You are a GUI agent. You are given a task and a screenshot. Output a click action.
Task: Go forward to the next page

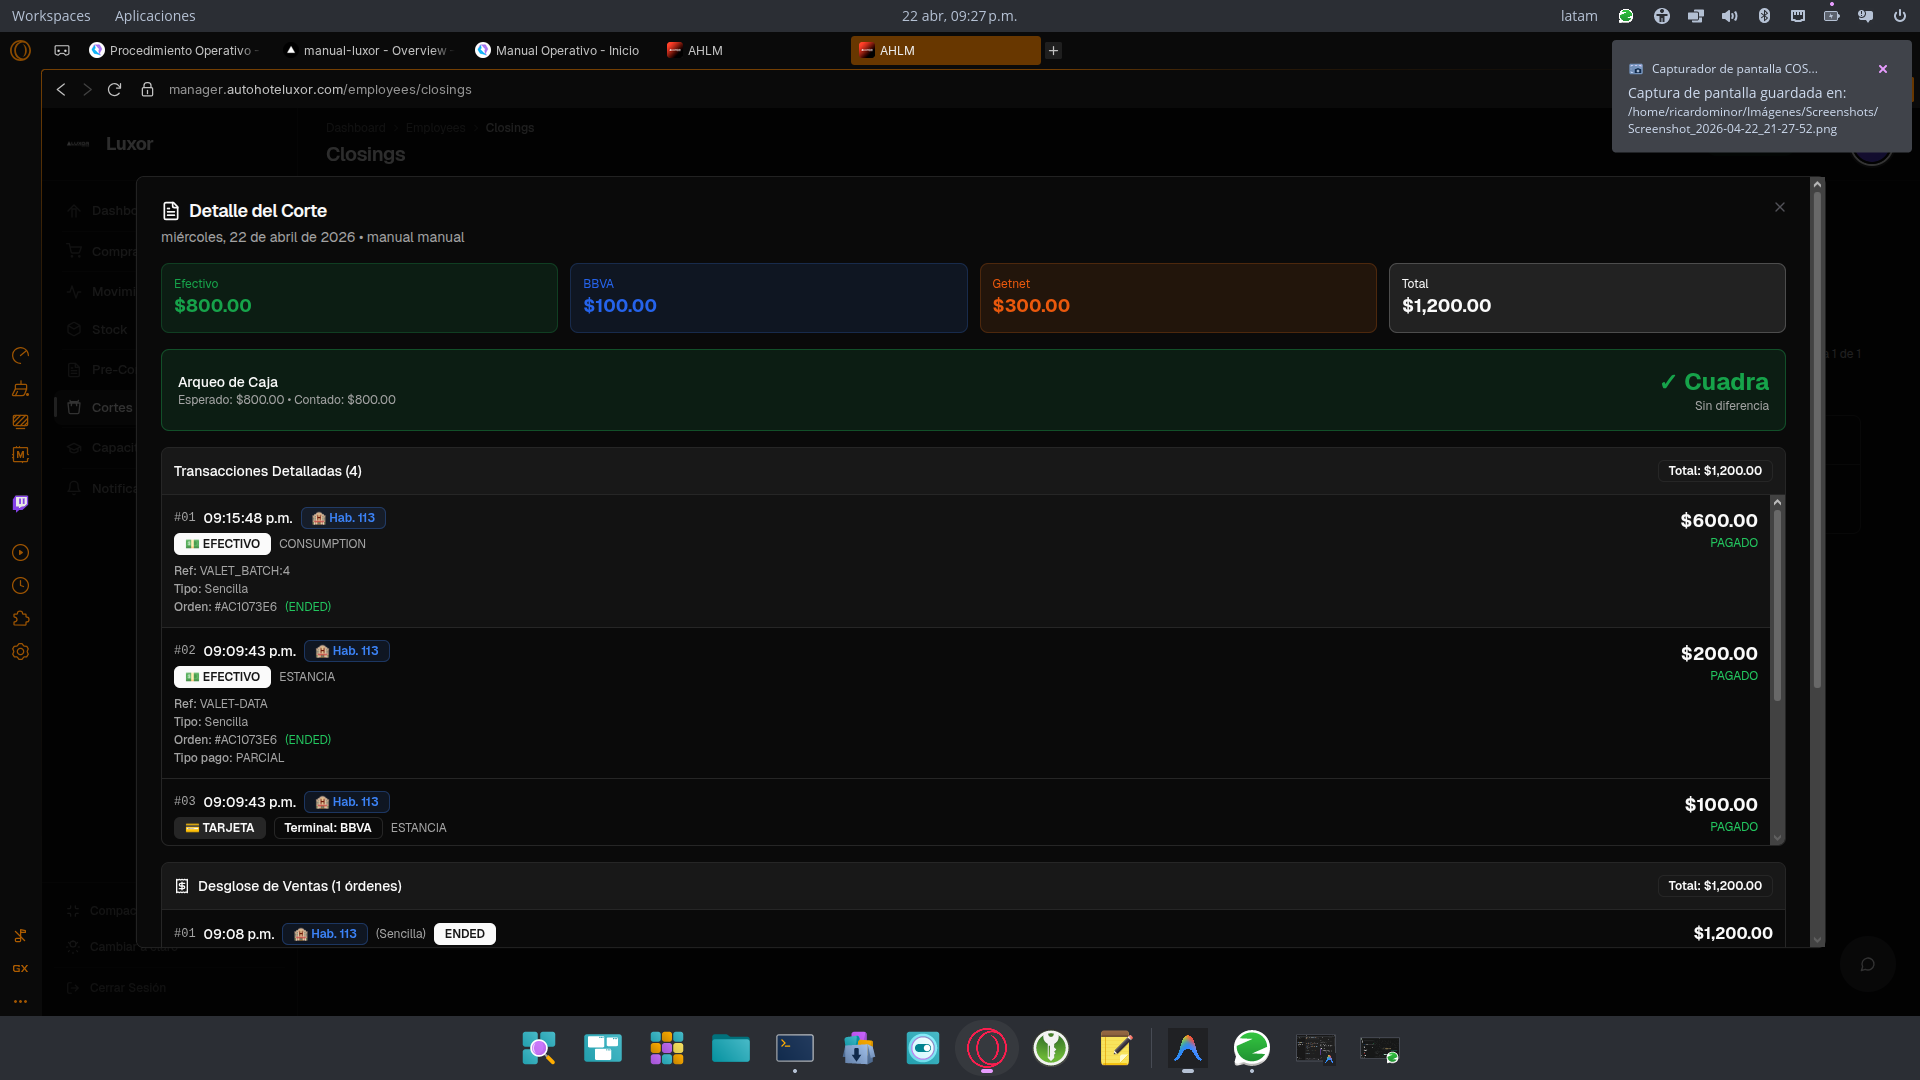[x=87, y=89]
